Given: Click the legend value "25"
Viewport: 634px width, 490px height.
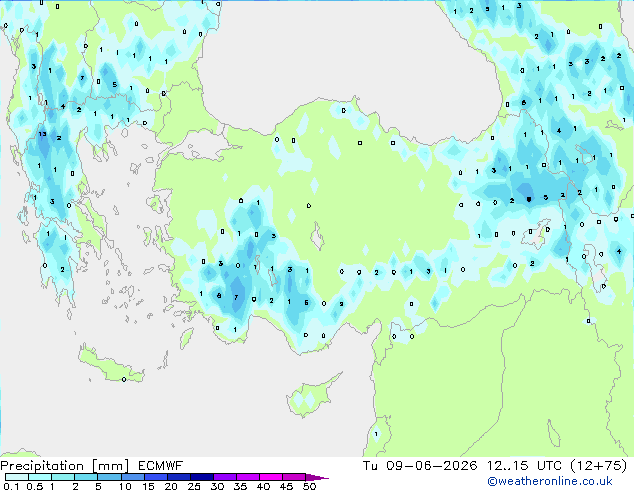Looking at the screenshot, I should (x=194, y=486).
